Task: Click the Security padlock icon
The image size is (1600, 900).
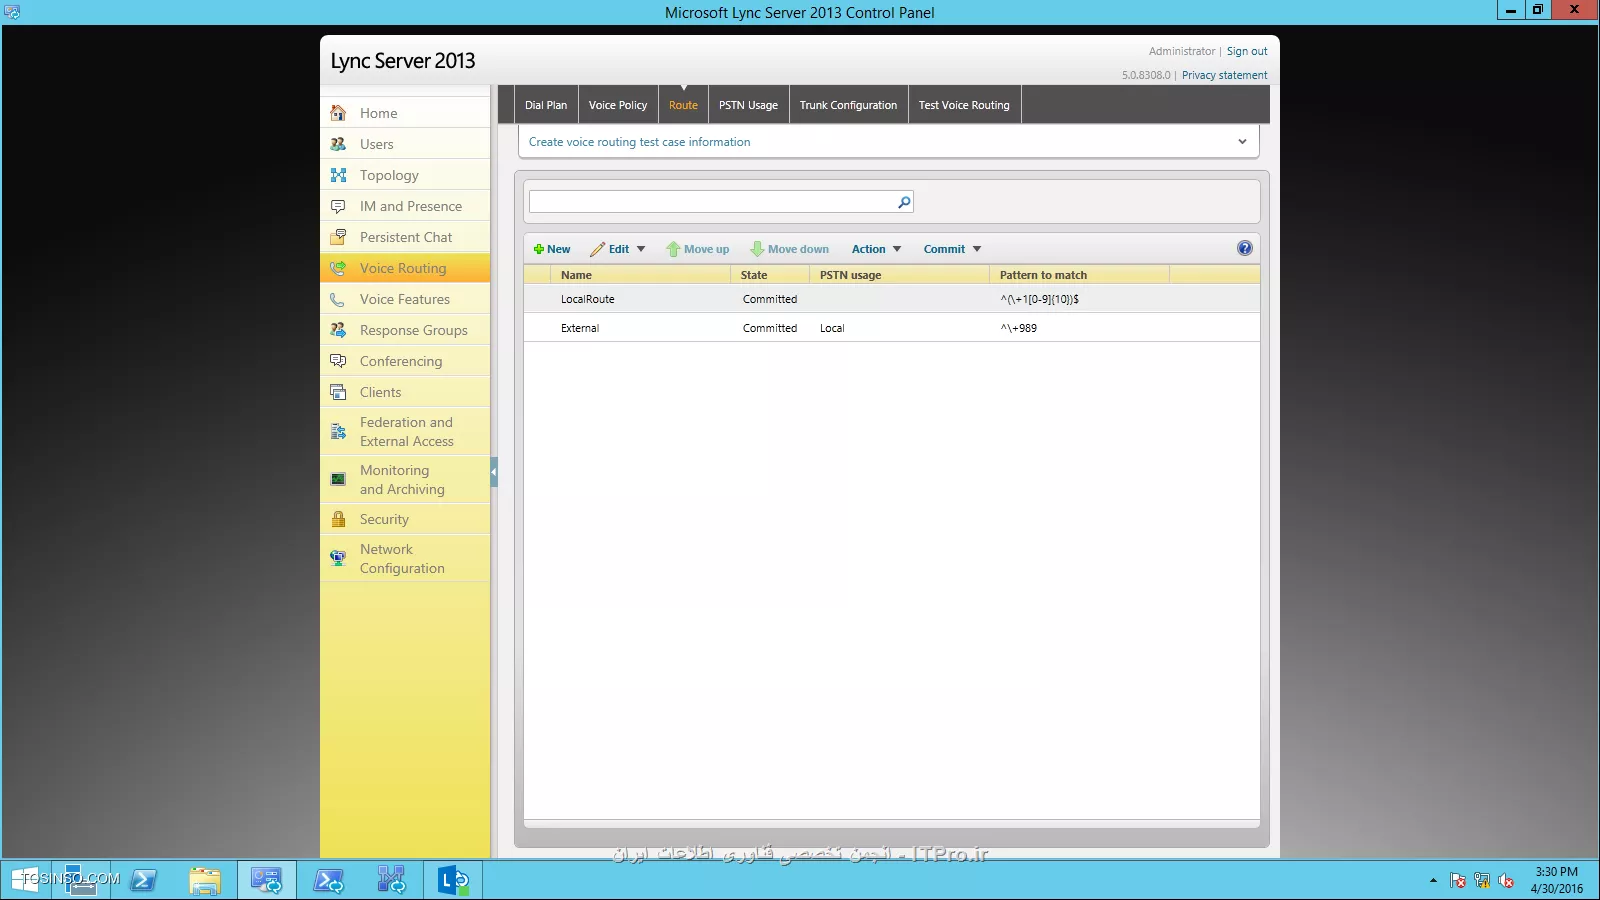Action: coord(338,519)
